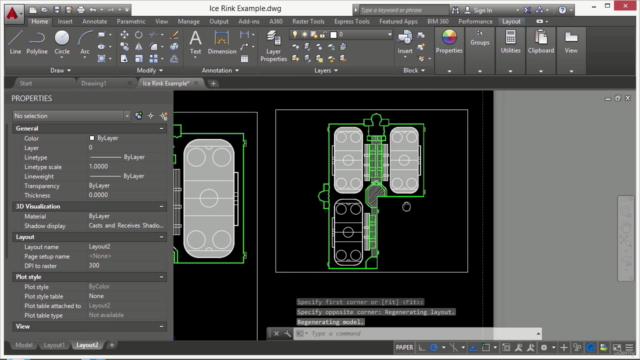Screen dimensions: 640x360
Task: Switch to the Layout1 tab
Action: click(54, 345)
